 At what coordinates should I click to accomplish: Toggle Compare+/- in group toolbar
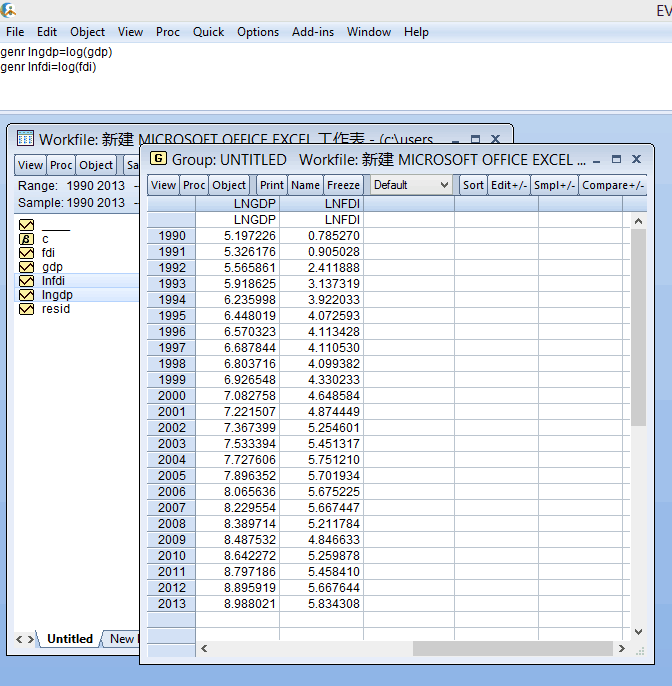[612, 185]
